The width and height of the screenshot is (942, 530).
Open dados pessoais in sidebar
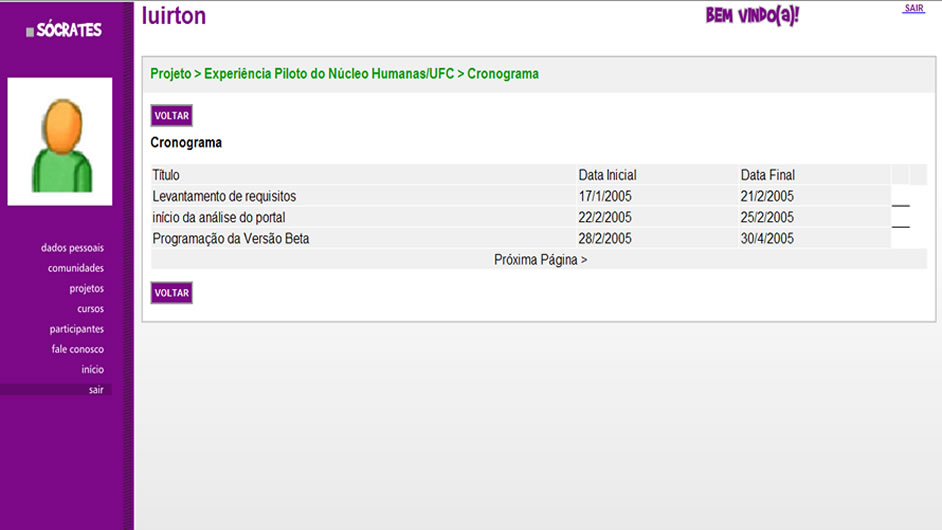point(72,248)
